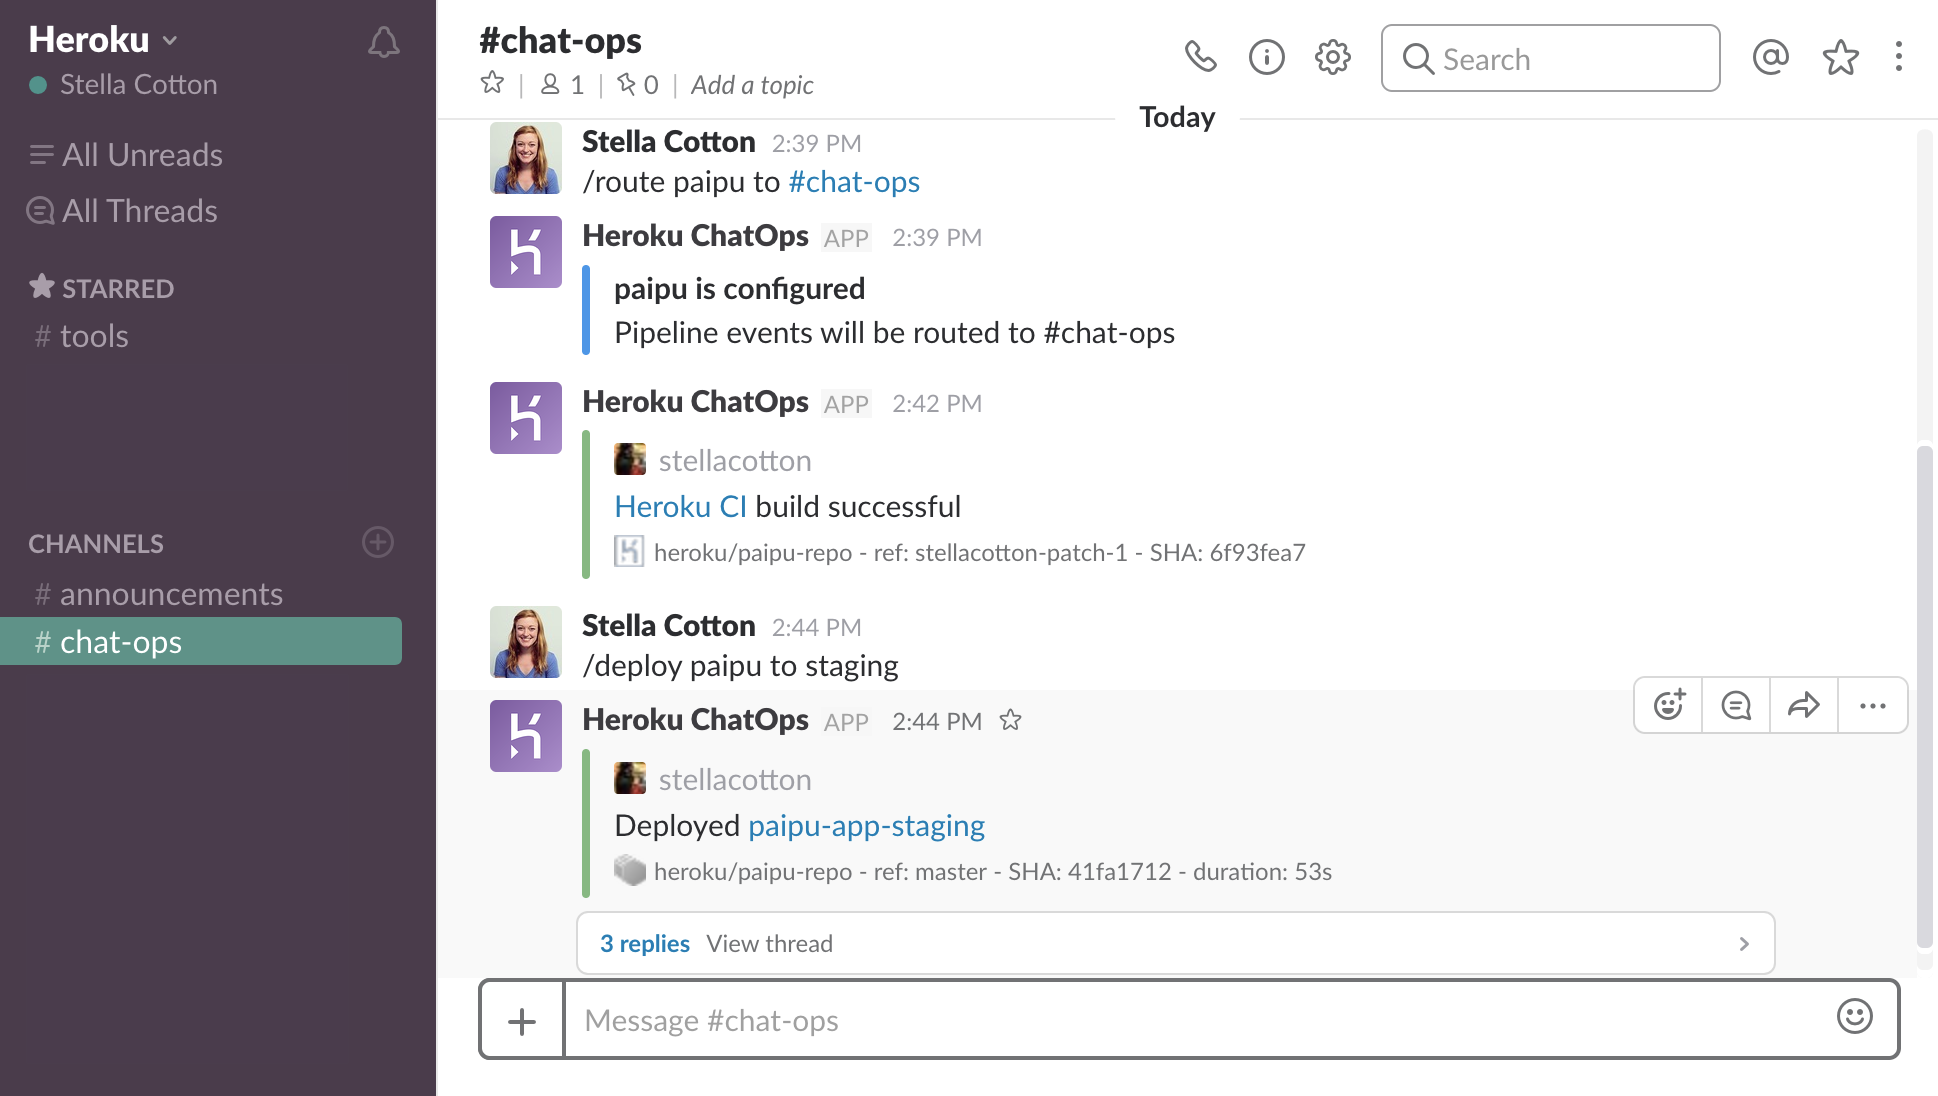Open the Heroku CI link
Screen dimensions: 1938x1096
680,507
